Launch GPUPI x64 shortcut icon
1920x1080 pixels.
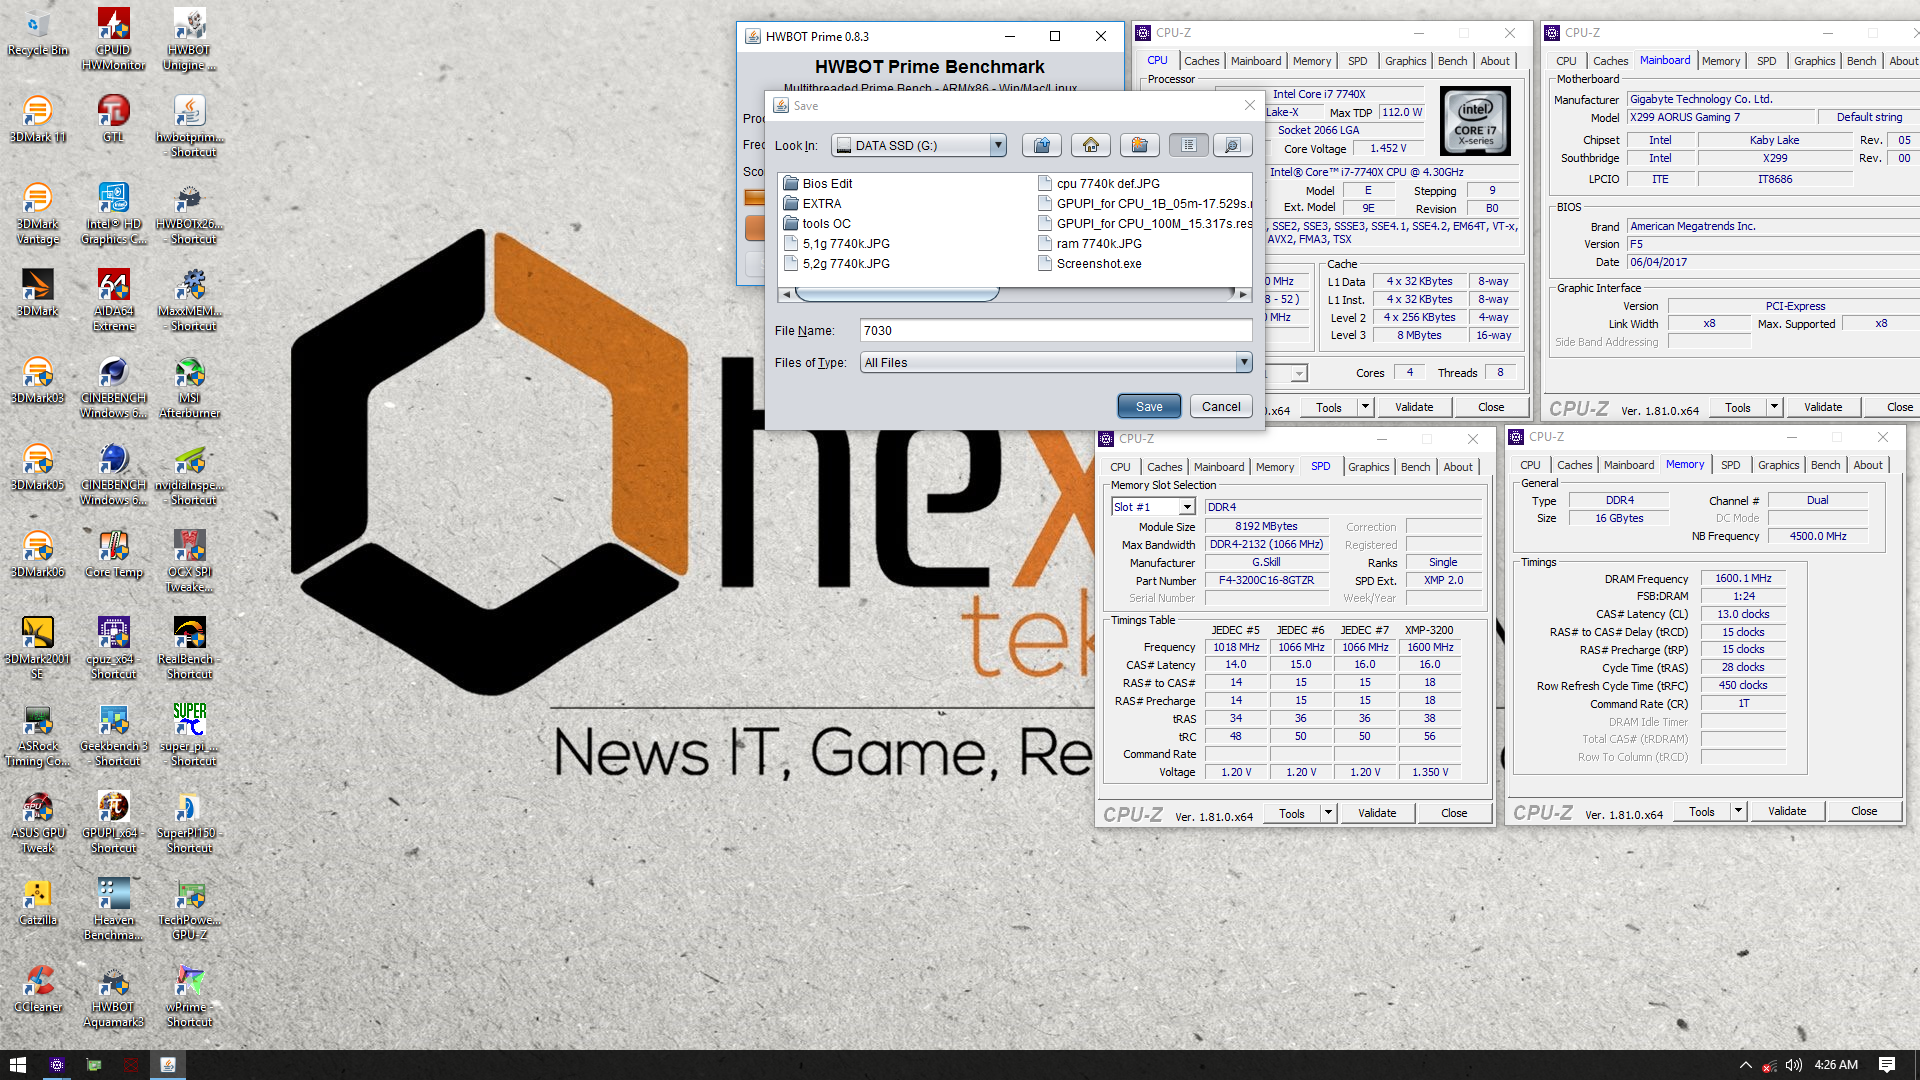point(113,823)
